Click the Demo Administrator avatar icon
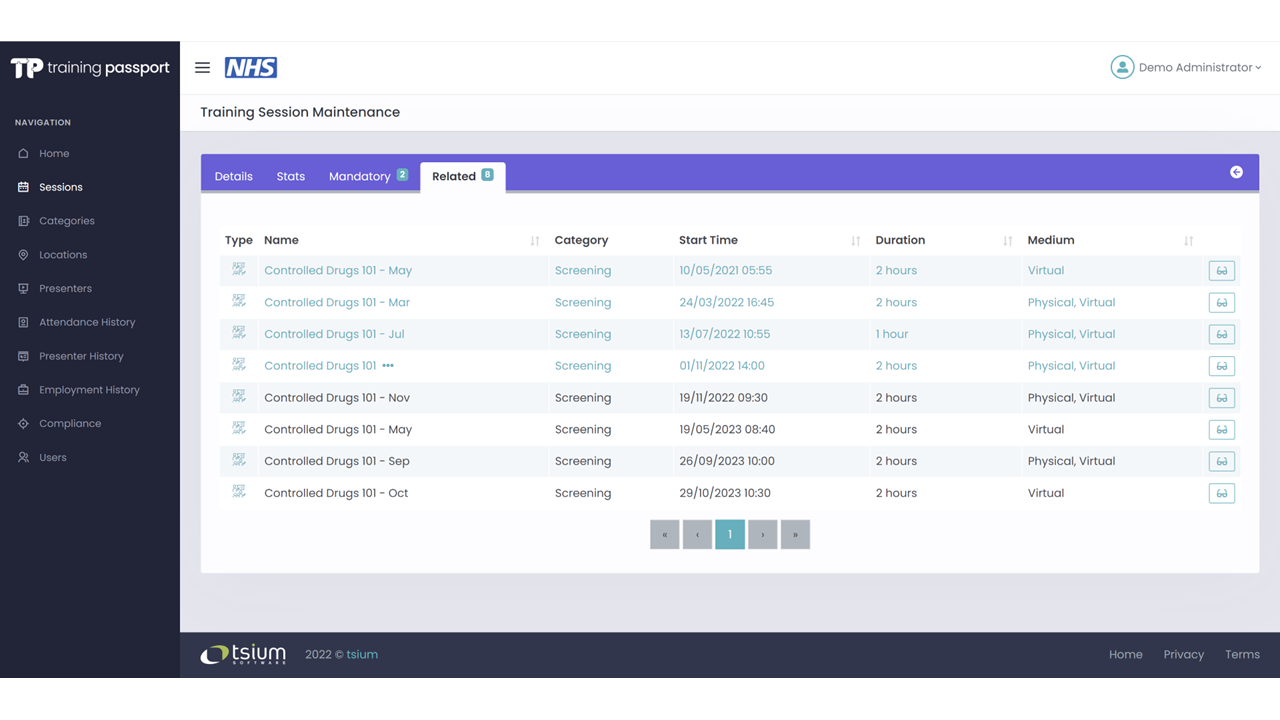This screenshot has width=1280, height=720. click(1122, 67)
